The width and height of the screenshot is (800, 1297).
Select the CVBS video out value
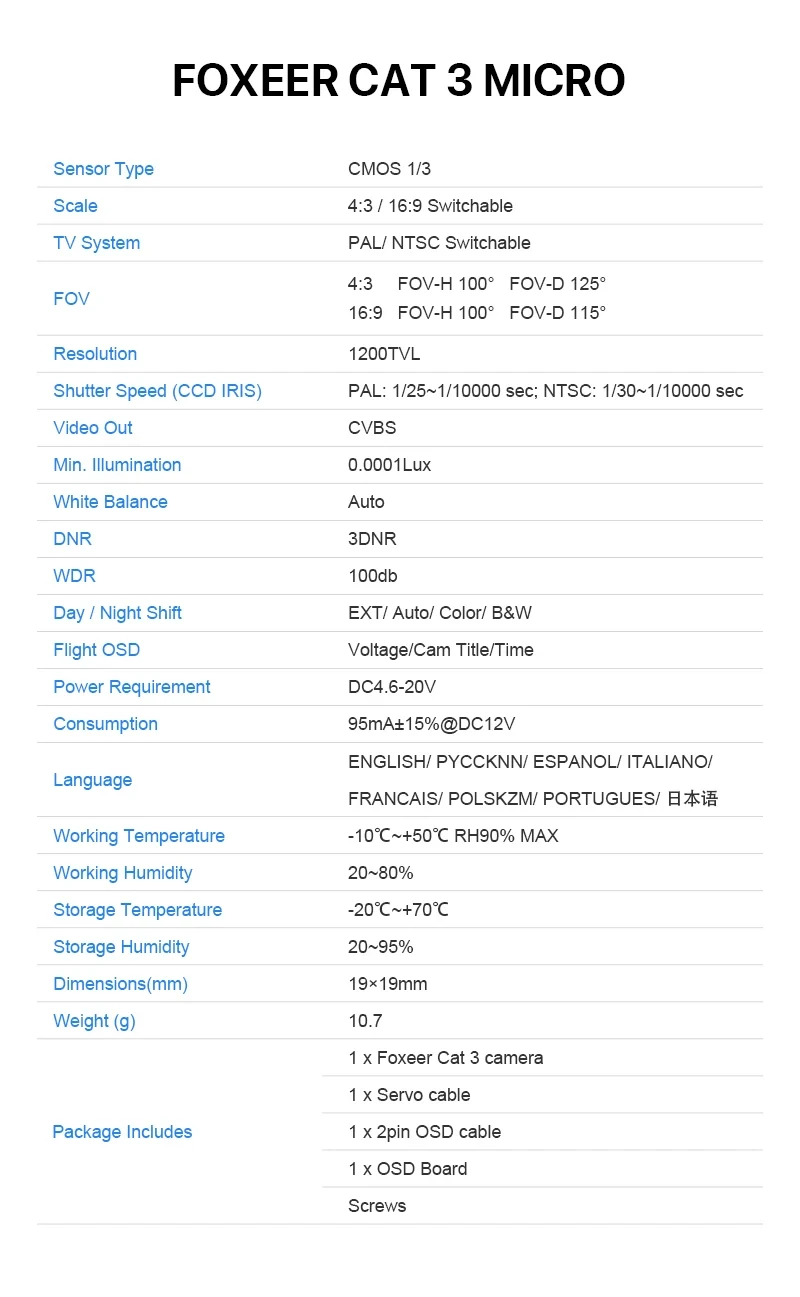pyautogui.click(x=372, y=428)
